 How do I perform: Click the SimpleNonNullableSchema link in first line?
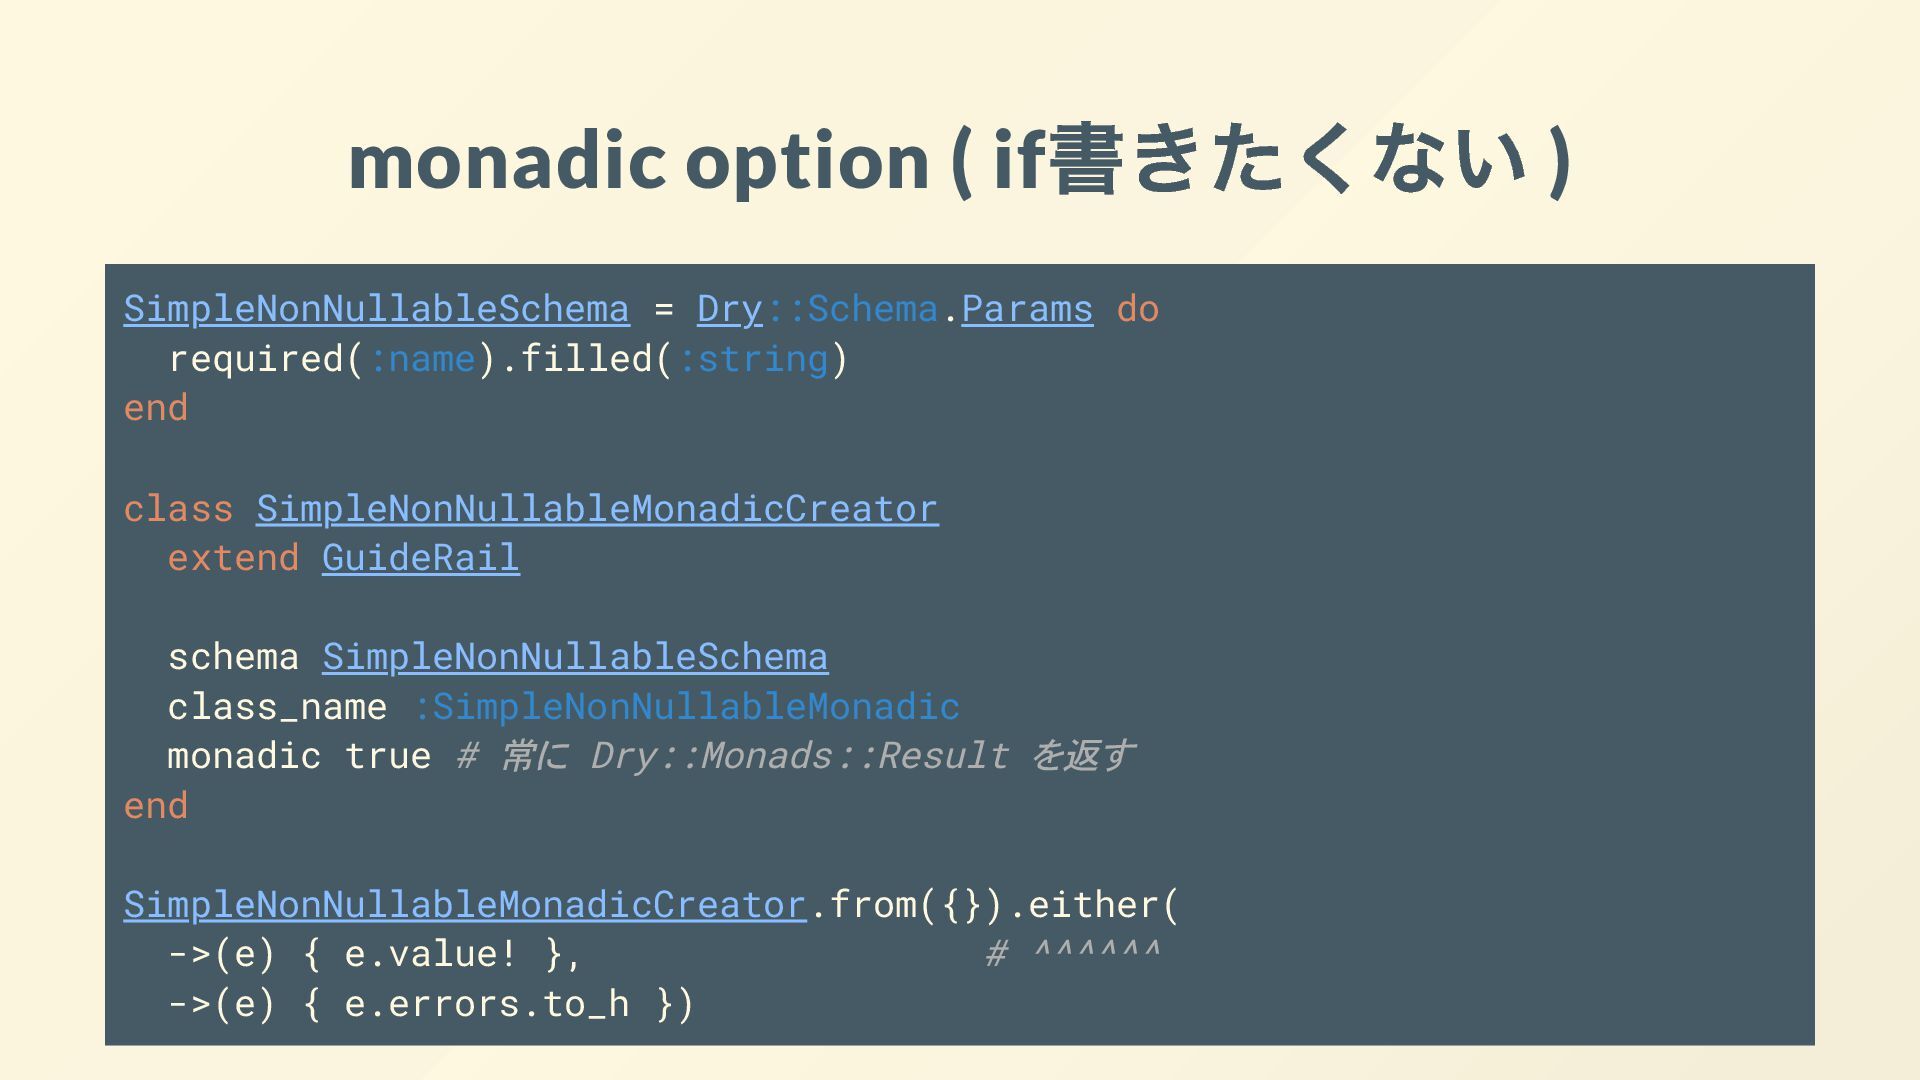tap(377, 309)
